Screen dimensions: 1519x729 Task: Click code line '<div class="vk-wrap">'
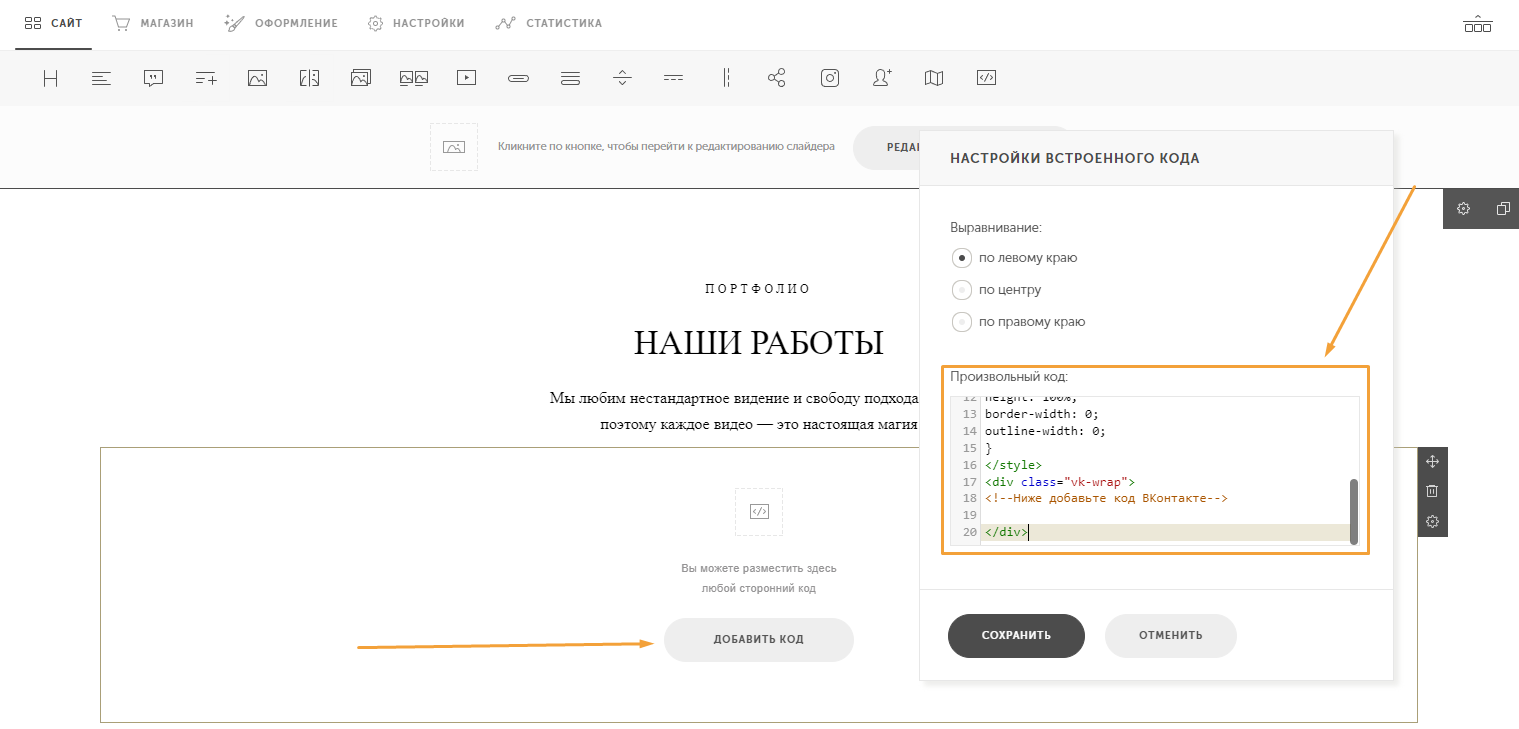pyautogui.click(x=1060, y=482)
